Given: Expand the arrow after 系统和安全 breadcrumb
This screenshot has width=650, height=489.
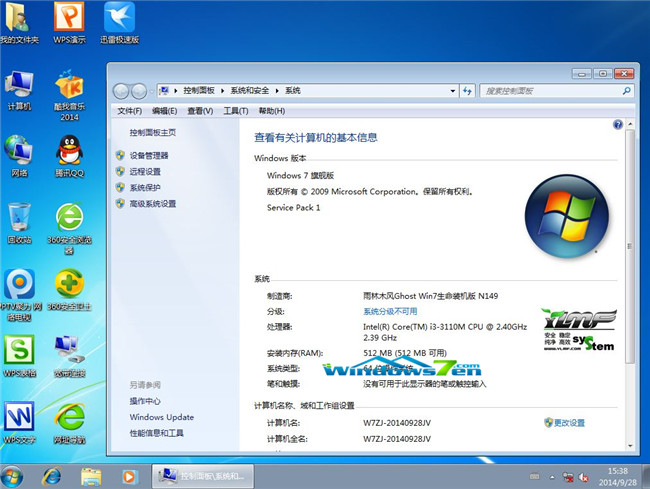Looking at the screenshot, I should 277,91.
